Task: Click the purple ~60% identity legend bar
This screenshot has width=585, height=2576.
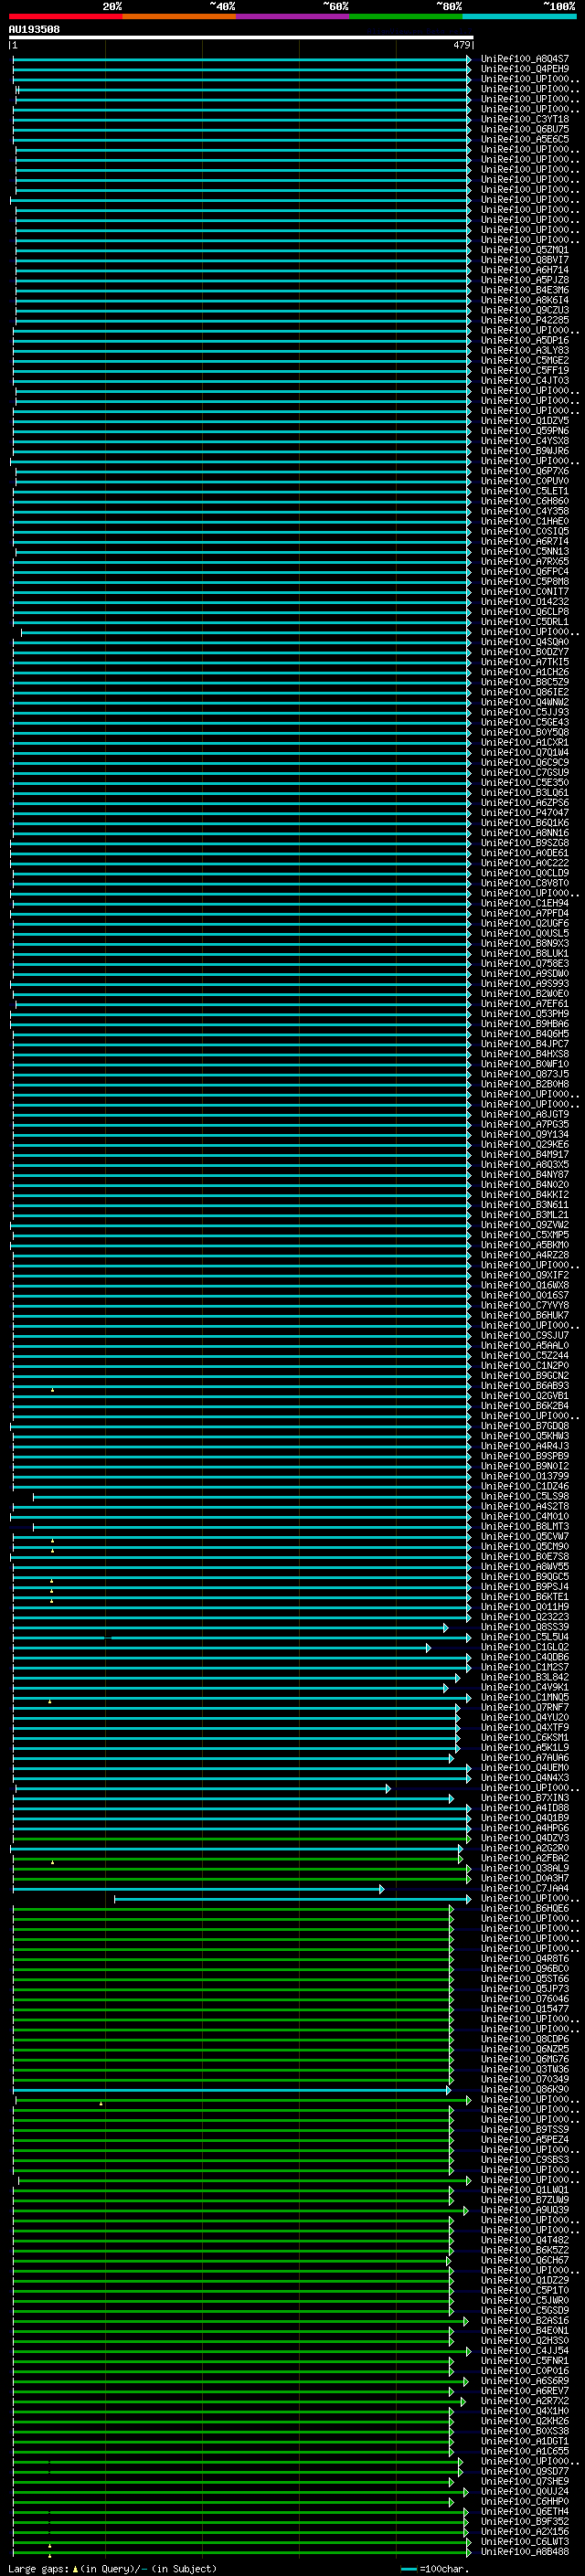Action: (292, 16)
